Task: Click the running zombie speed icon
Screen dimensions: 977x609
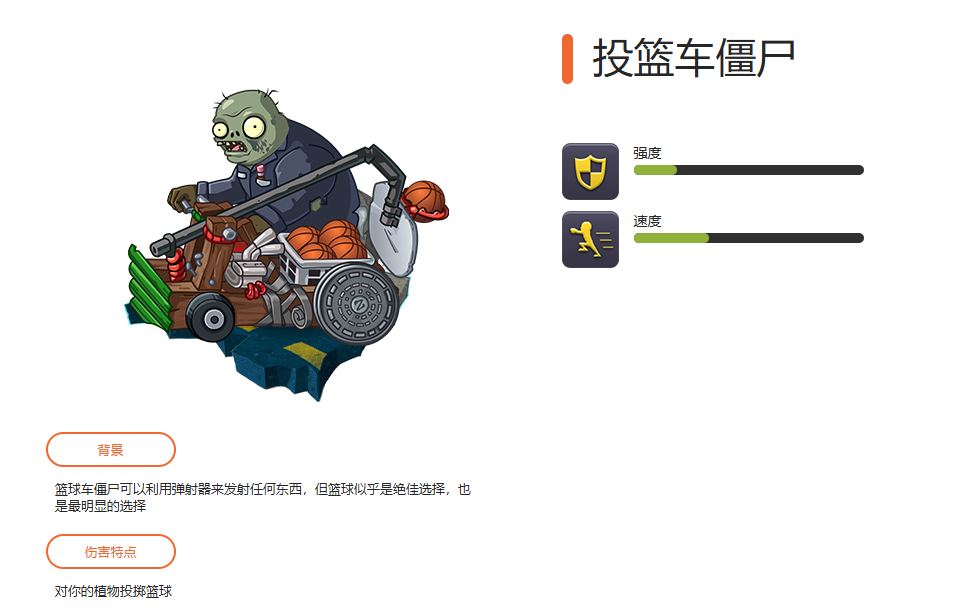Action: click(590, 239)
